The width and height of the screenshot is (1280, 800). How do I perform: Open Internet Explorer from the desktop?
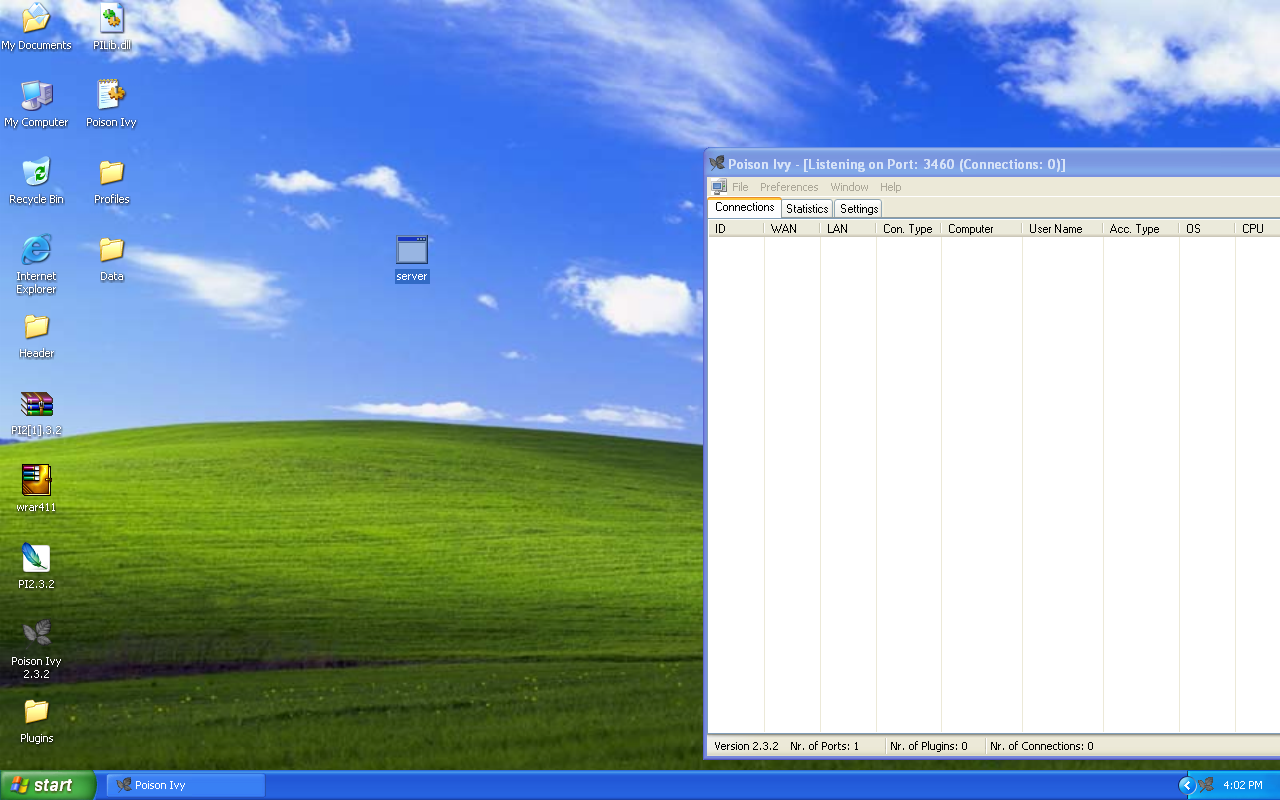[36, 251]
